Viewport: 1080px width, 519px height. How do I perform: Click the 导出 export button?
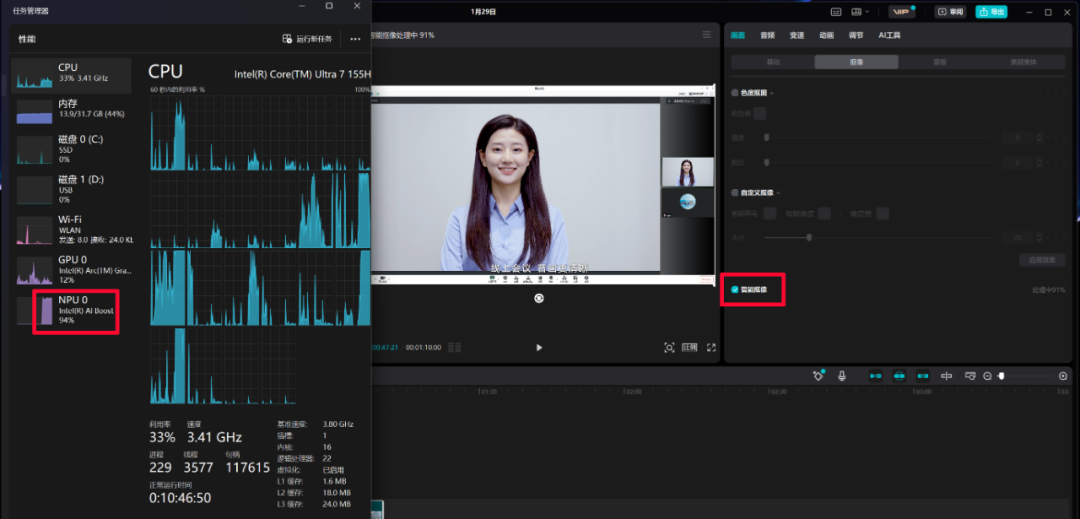pyautogui.click(x=991, y=12)
